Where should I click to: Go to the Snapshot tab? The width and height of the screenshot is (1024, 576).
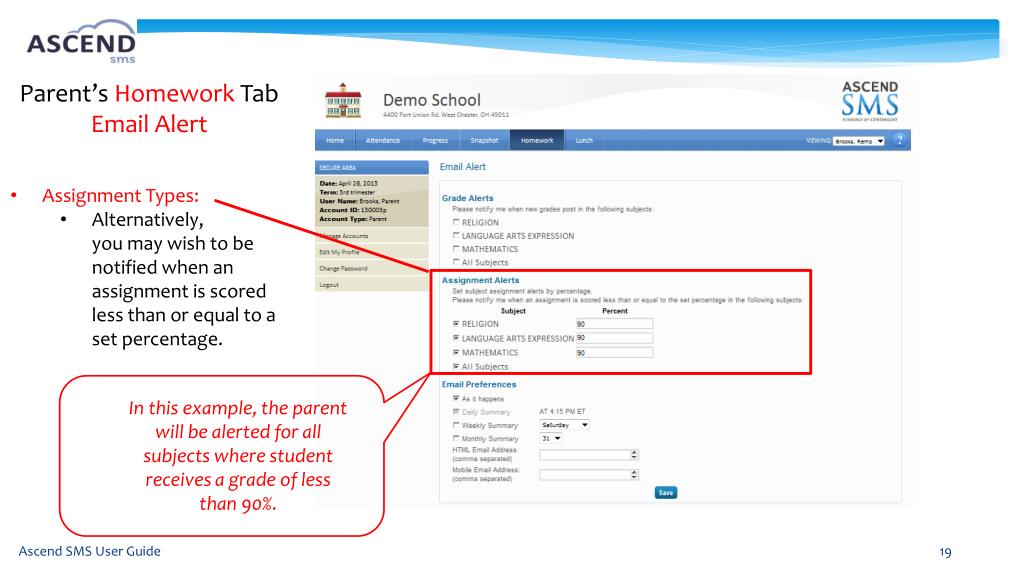(x=484, y=140)
